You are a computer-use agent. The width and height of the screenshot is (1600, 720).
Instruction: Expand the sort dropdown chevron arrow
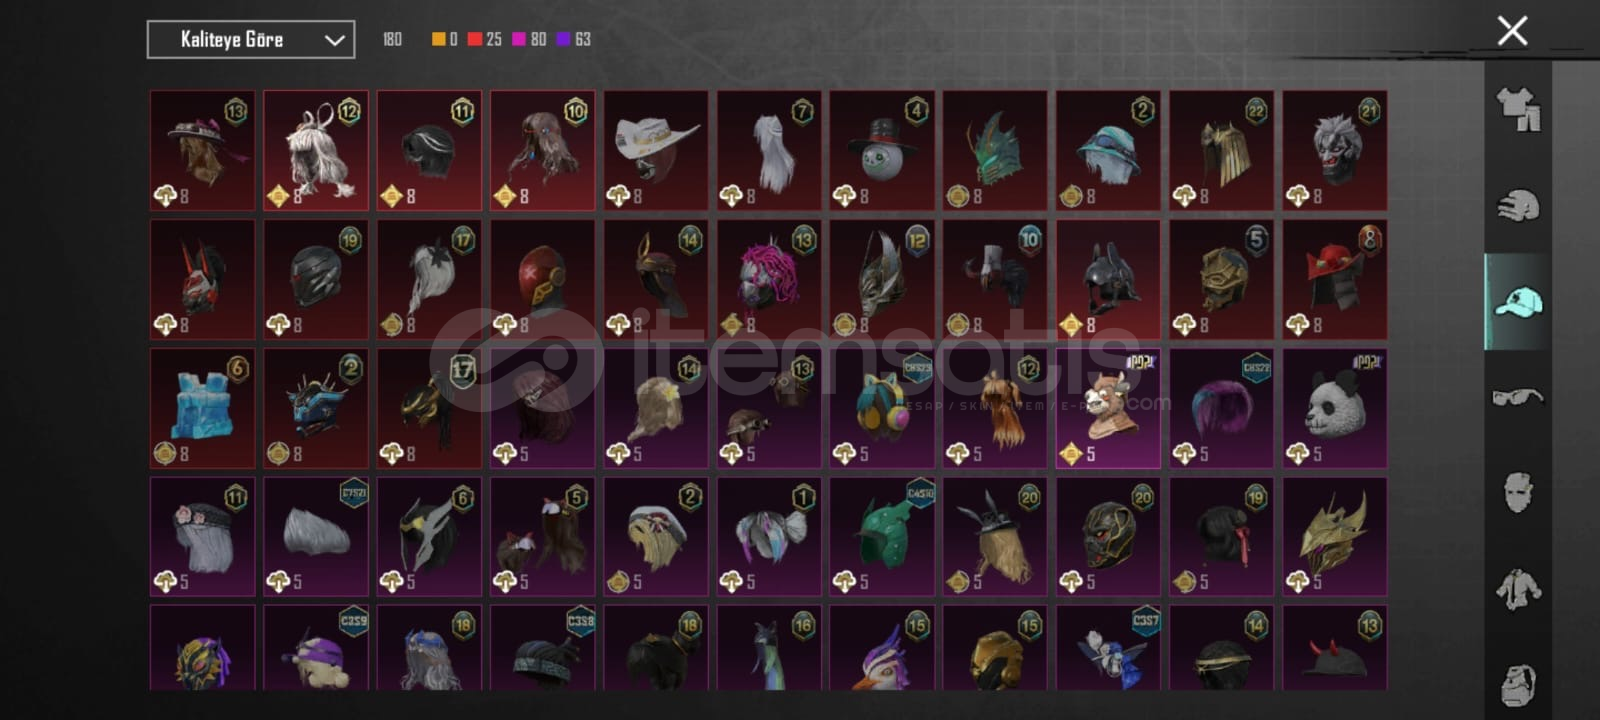pos(334,41)
